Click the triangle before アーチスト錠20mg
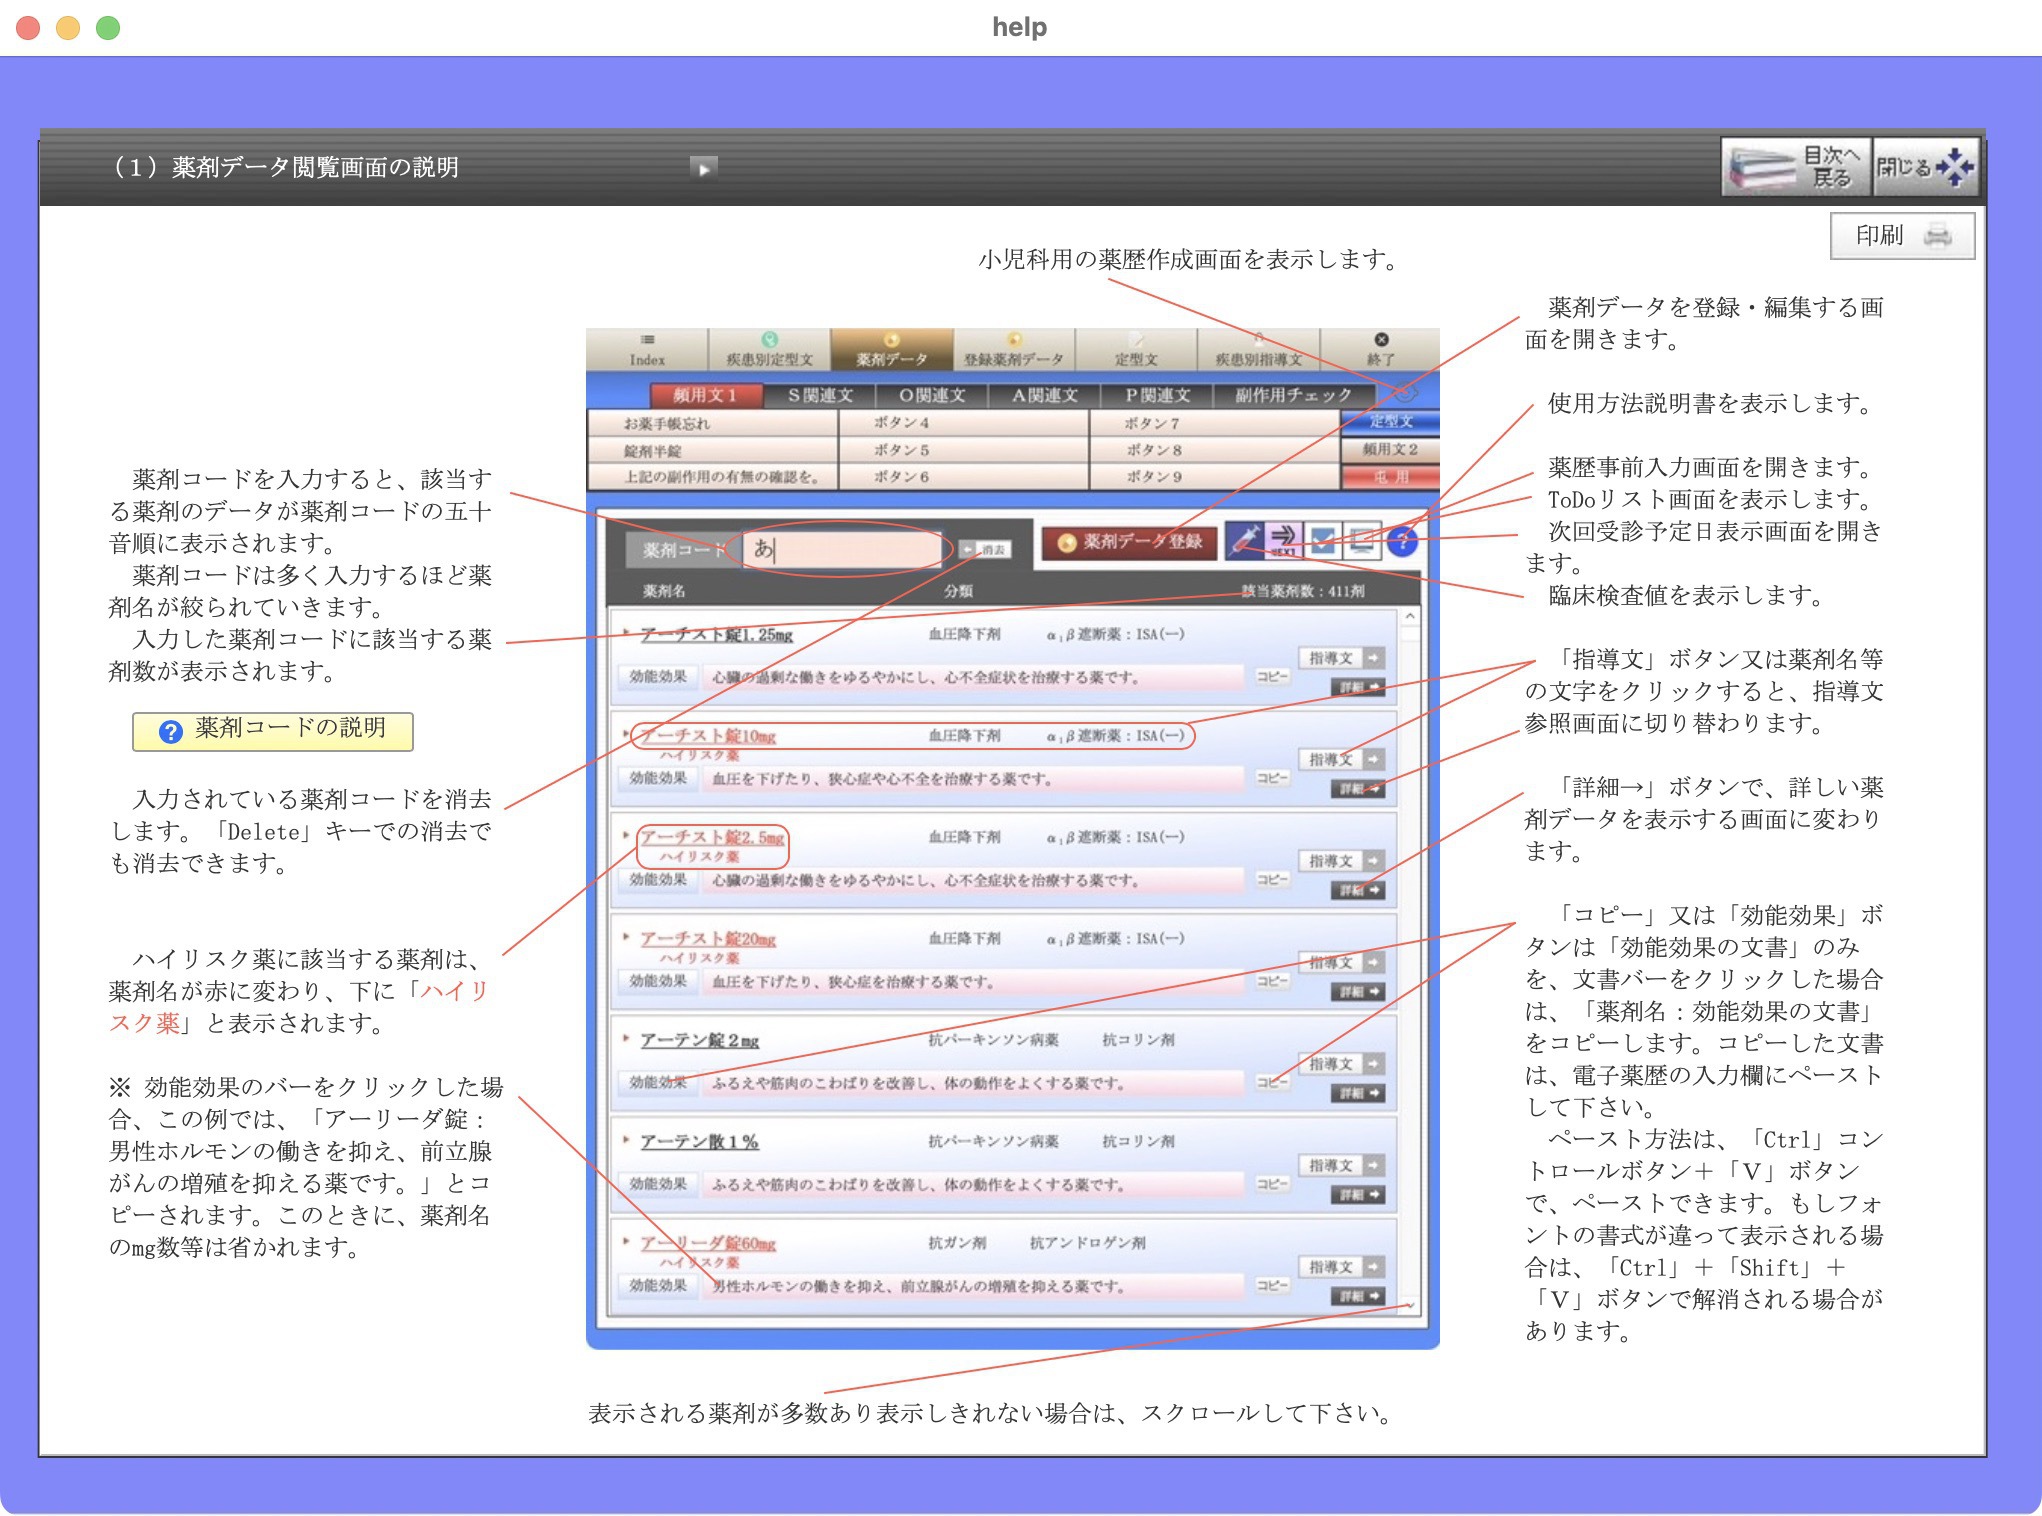Image resolution: width=2042 pixels, height=1516 pixels. (x=626, y=936)
